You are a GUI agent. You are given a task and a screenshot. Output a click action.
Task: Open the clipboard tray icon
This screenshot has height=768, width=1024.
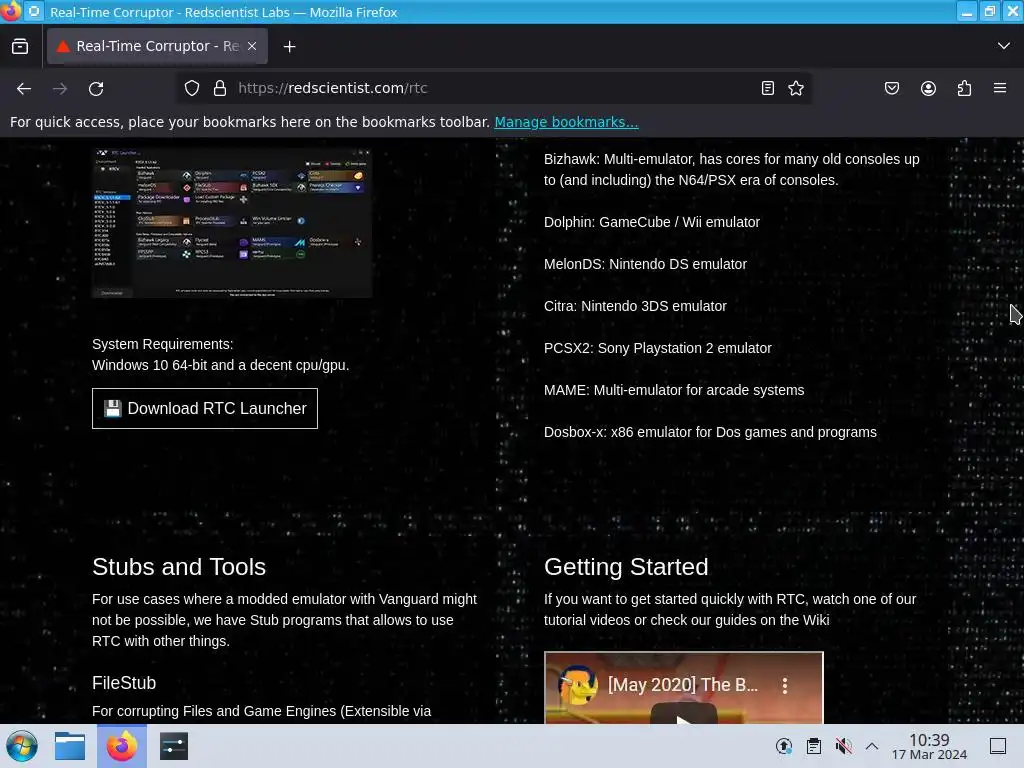click(814, 746)
